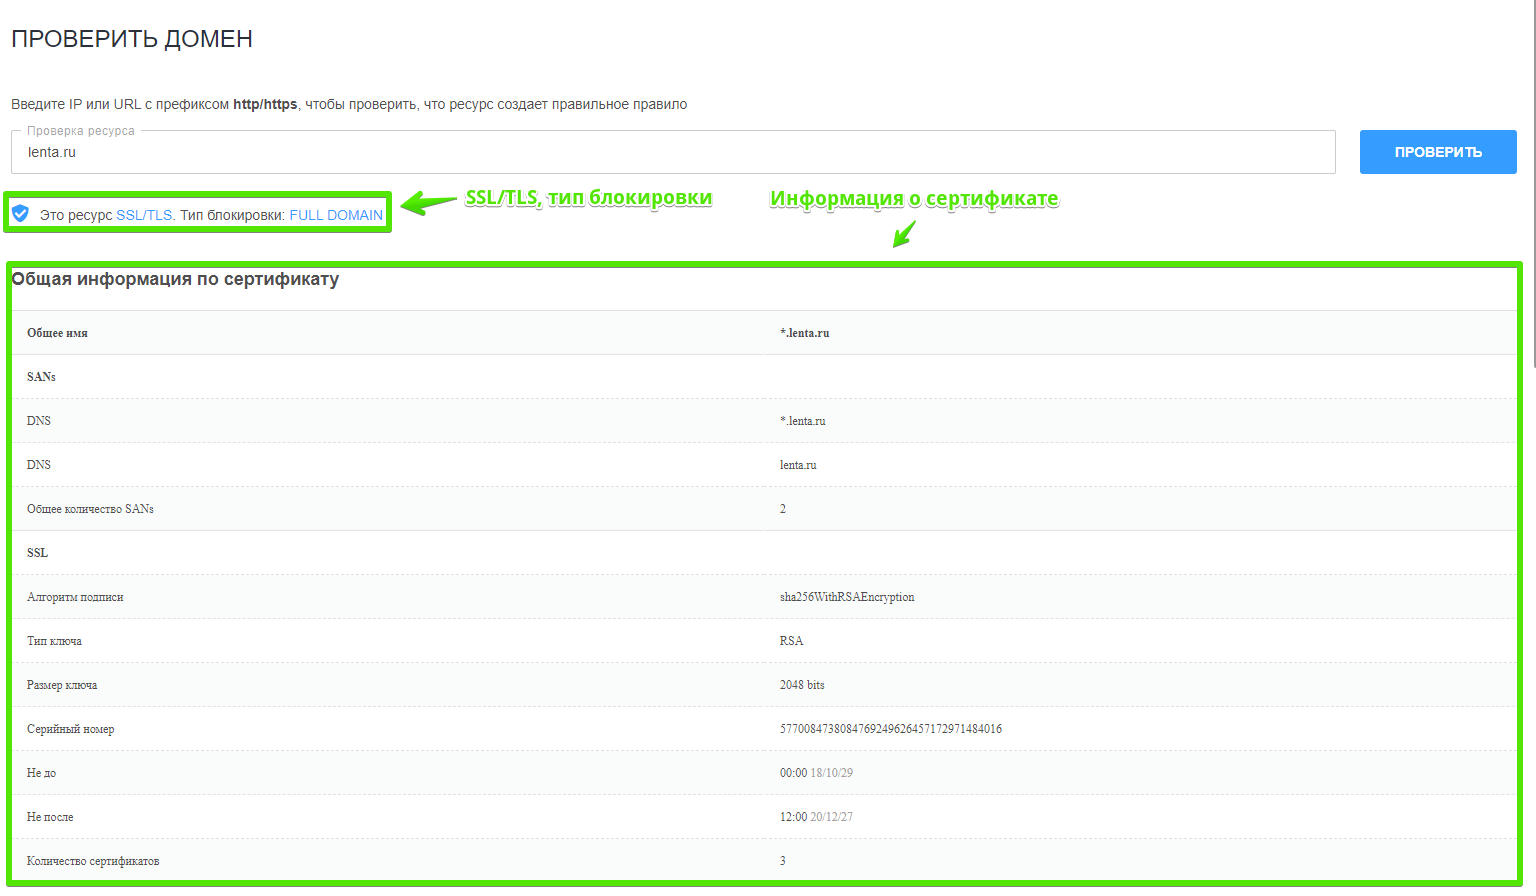Screen dimensions: 1536x896
Task: Click the Общее количество SANs row label
Action: tap(90, 509)
